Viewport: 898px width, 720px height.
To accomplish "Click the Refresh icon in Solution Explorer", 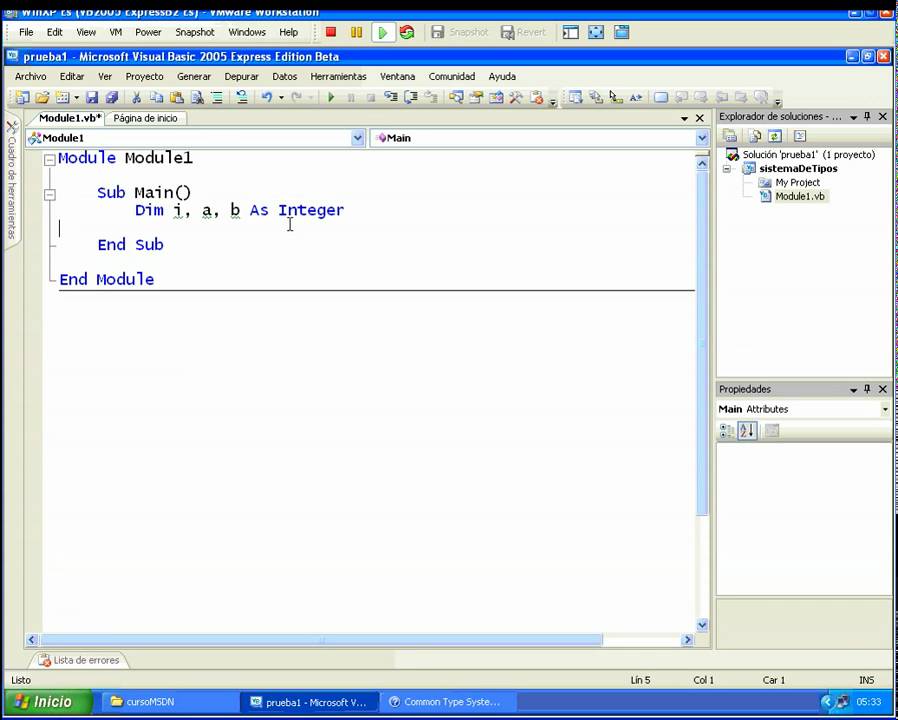I will coord(774,136).
